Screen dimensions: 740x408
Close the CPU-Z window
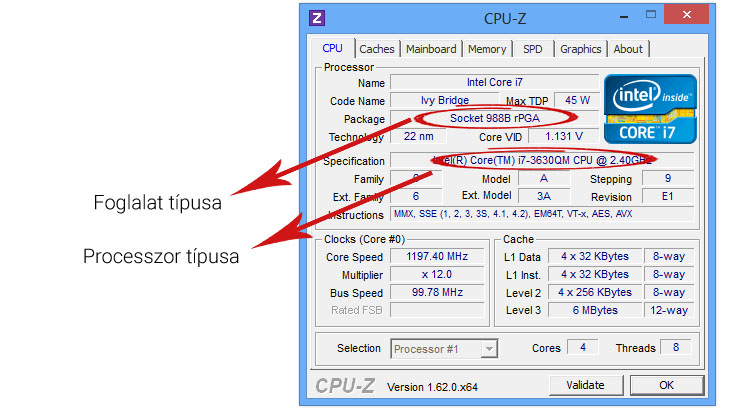pyautogui.click(x=687, y=16)
